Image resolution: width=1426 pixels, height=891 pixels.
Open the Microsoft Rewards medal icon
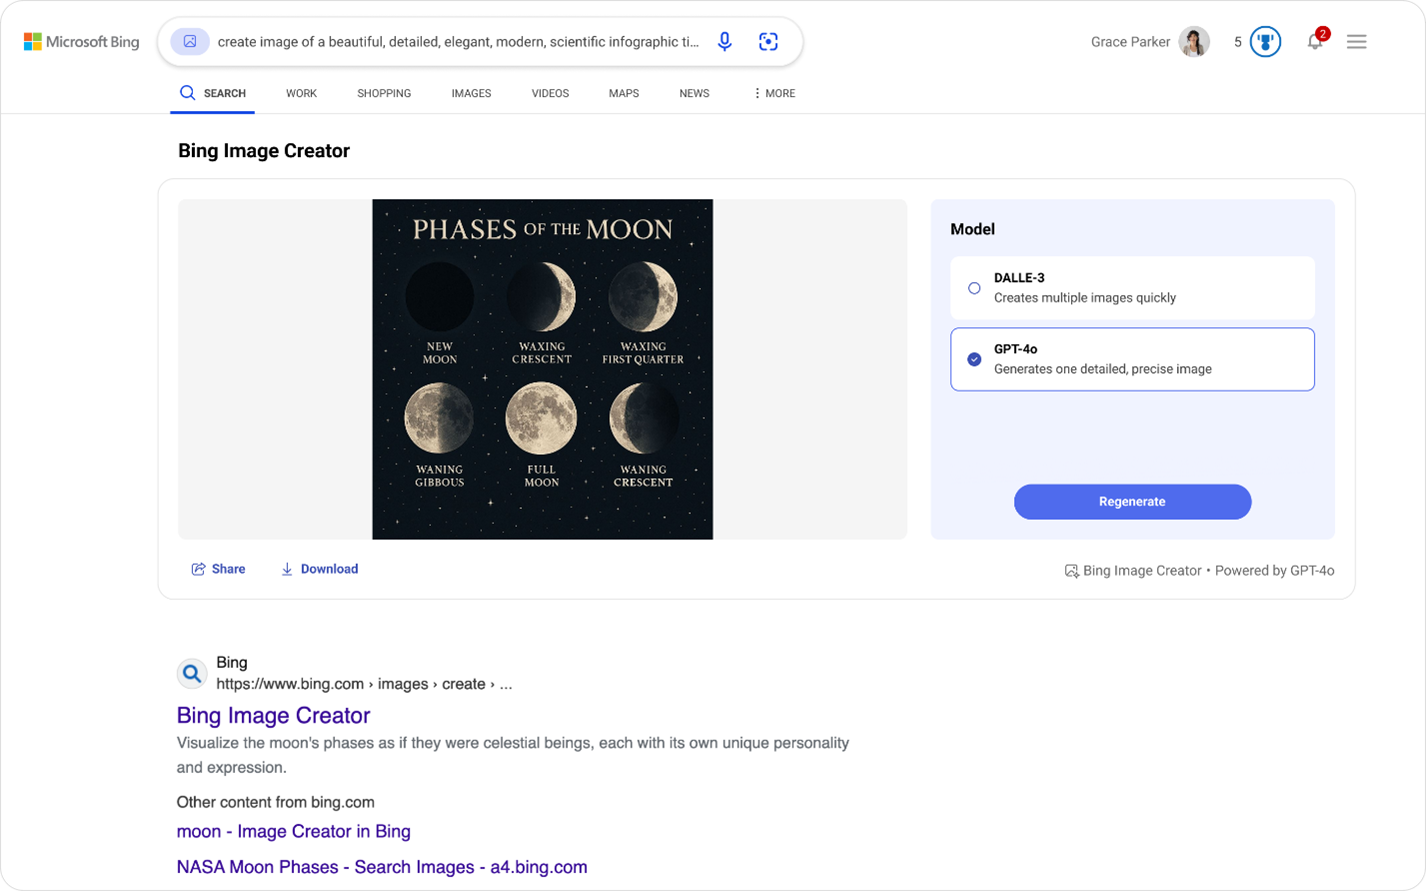click(x=1264, y=41)
